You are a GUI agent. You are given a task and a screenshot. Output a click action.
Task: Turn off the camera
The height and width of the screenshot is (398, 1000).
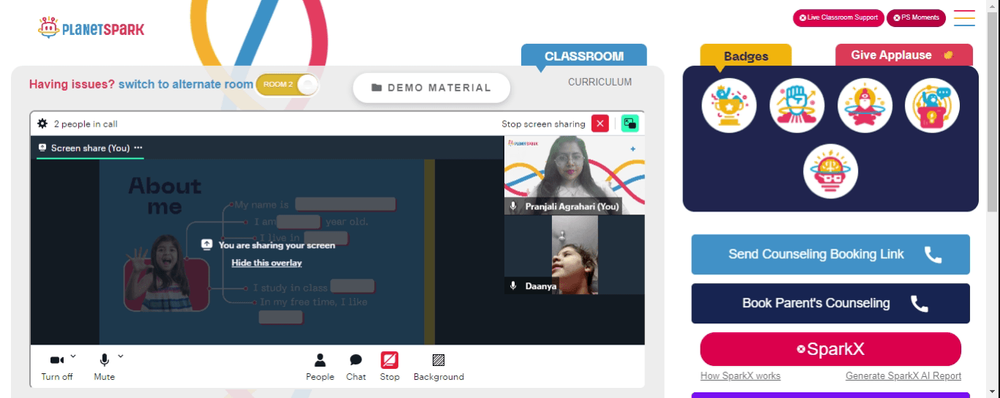pyautogui.click(x=57, y=367)
